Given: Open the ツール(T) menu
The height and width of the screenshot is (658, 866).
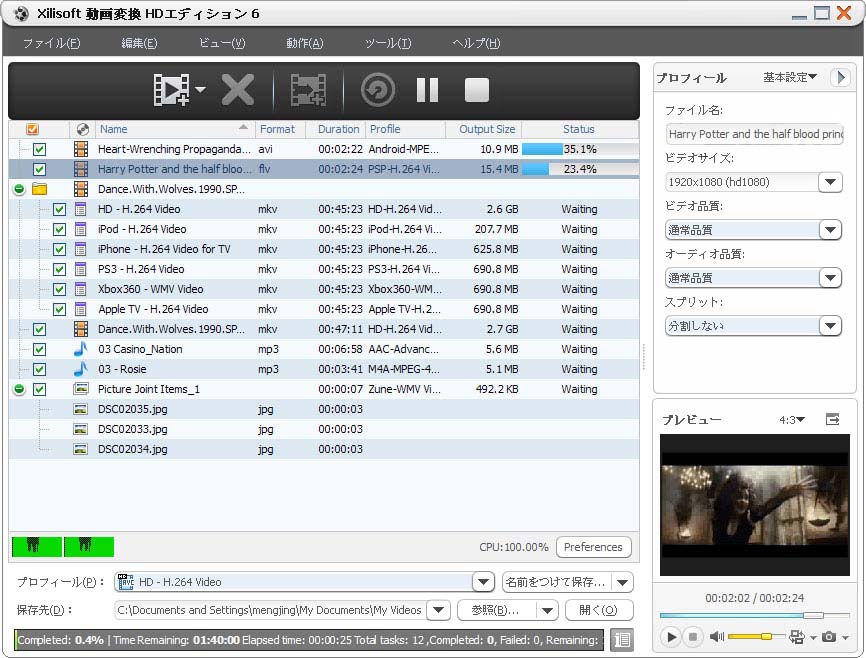Looking at the screenshot, I should 387,43.
